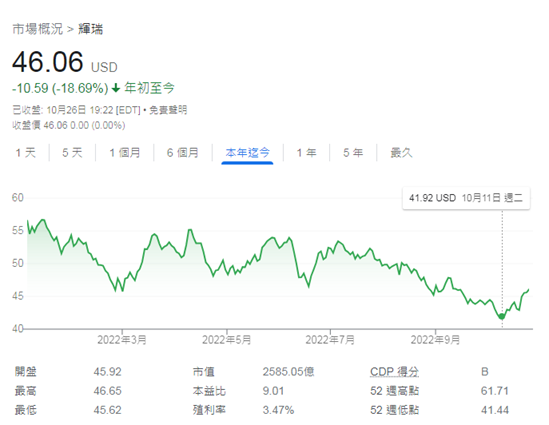
Task: Click the 2022年5月 axis label
Action: (227, 340)
